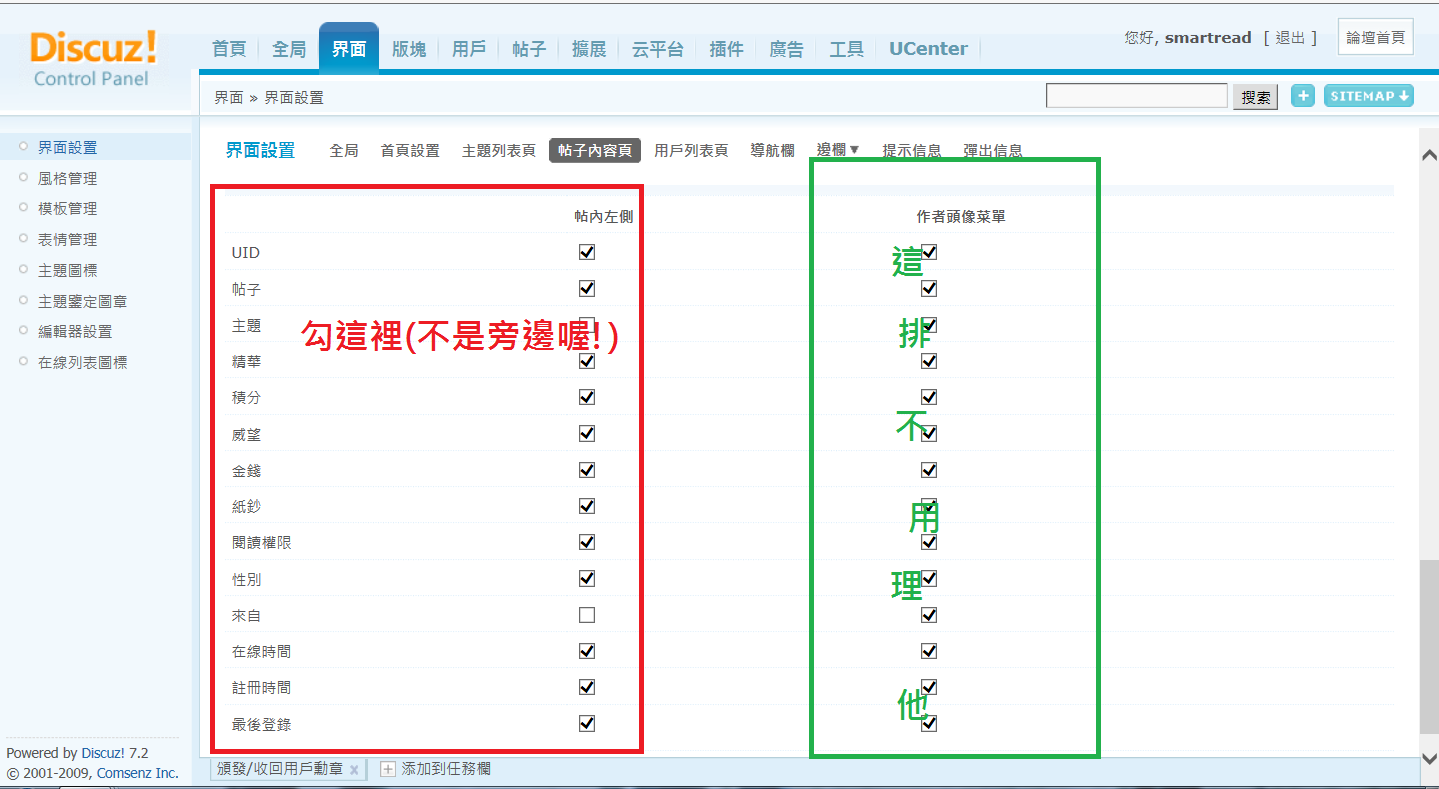Image resolution: width=1439 pixels, height=789 pixels.
Task: Switch to 彈出信息 sub-tab
Action: coord(993,151)
